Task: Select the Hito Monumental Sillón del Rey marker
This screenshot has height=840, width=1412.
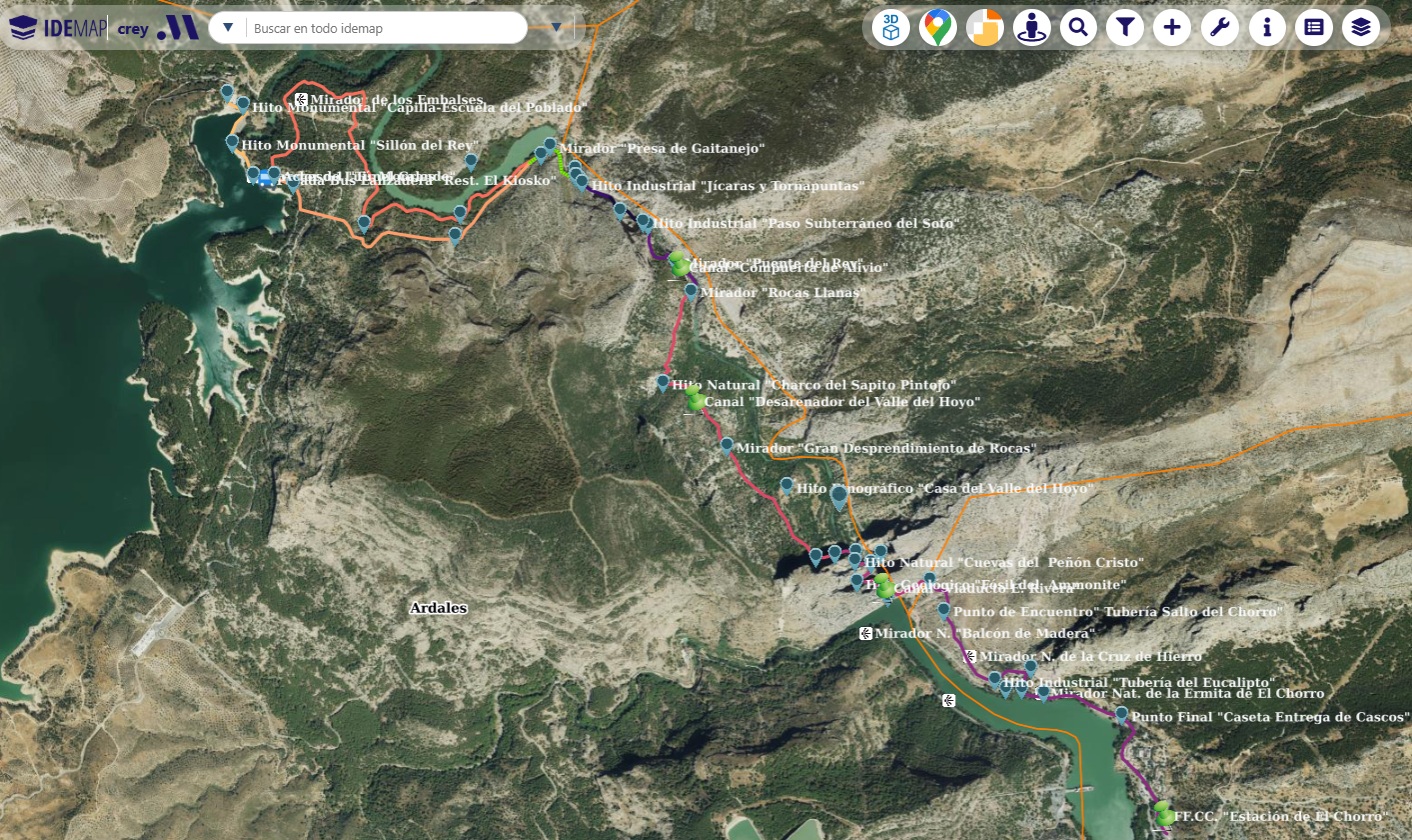Action: (x=234, y=143)
